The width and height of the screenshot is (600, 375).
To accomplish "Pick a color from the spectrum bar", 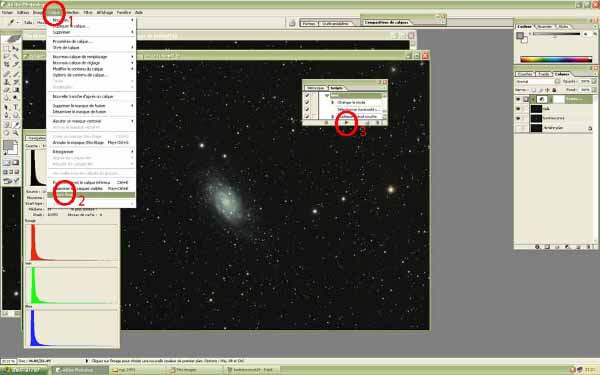I will 556,59.
